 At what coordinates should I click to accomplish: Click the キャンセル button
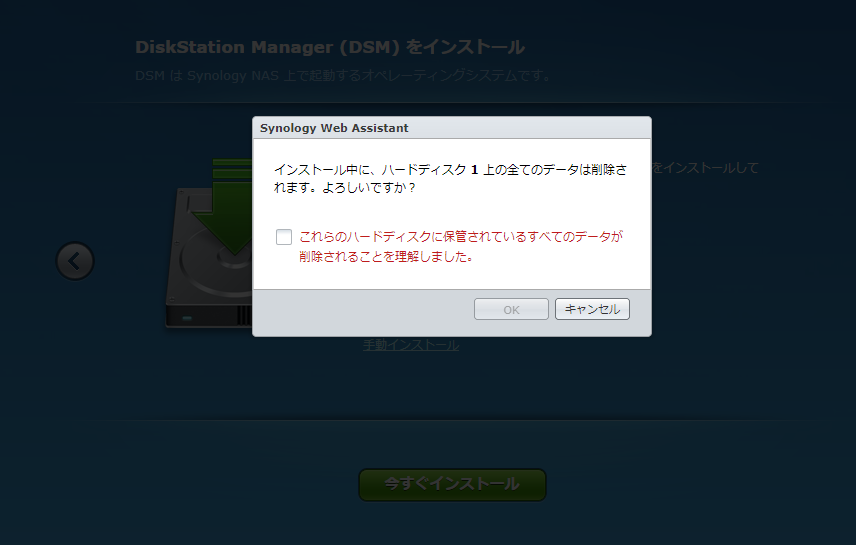pos(592,309)
